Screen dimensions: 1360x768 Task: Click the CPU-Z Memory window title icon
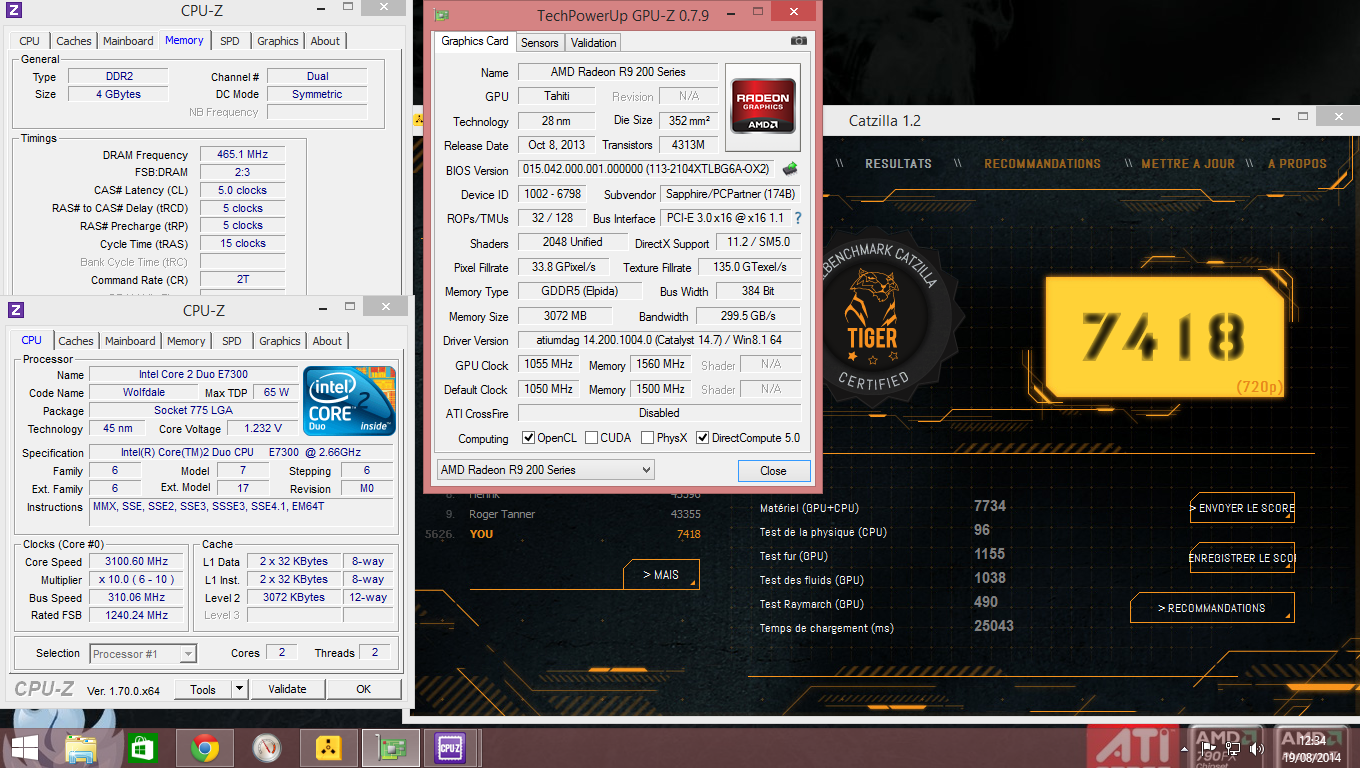(14, 12)
